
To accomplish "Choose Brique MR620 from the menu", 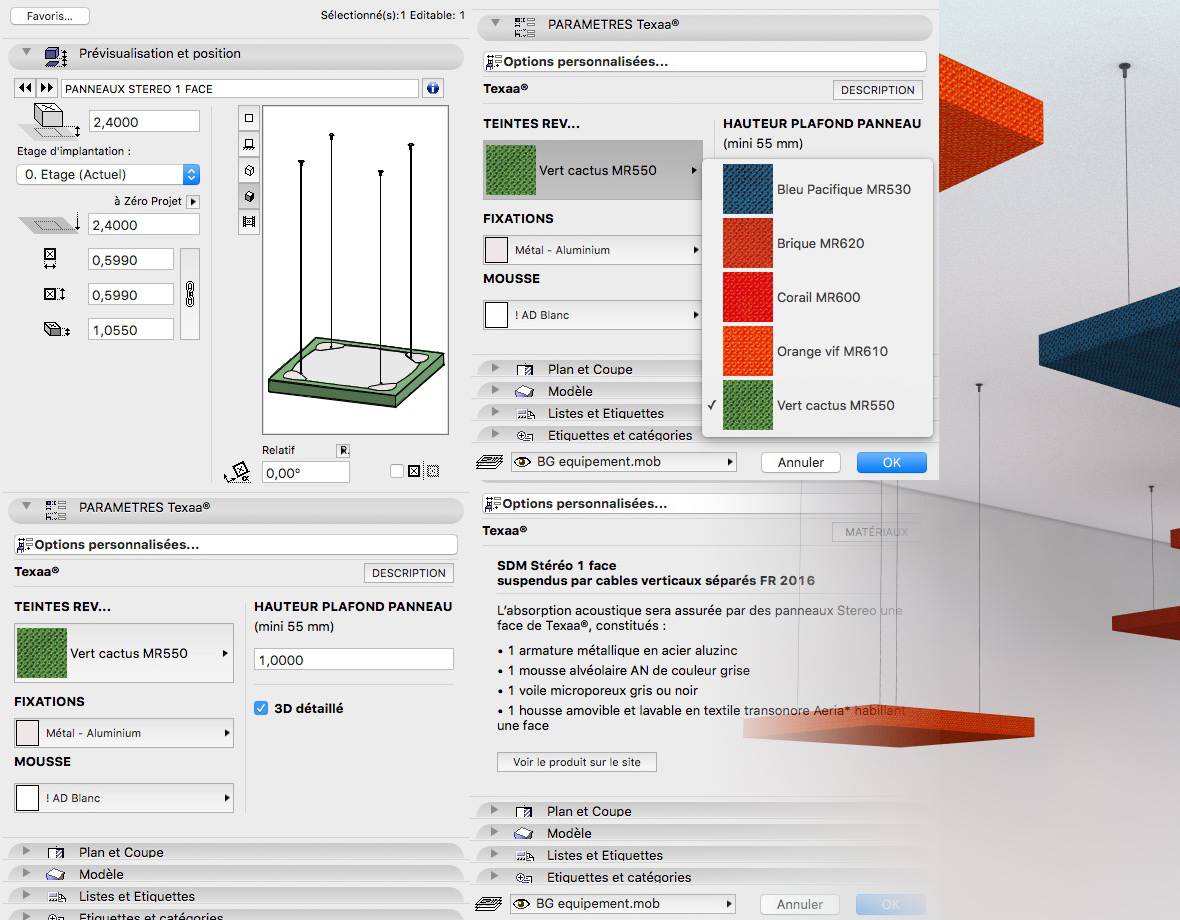I will (x=817, y=244).
